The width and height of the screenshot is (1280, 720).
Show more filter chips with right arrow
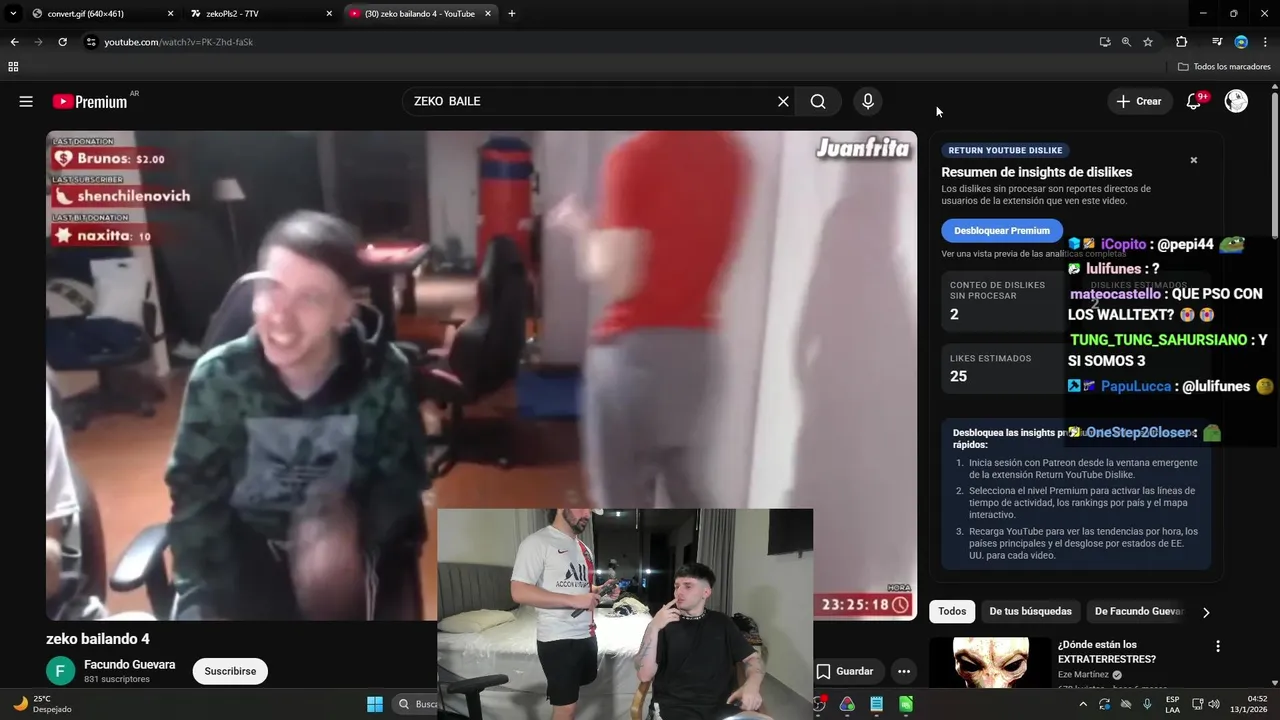point(1206,612)
